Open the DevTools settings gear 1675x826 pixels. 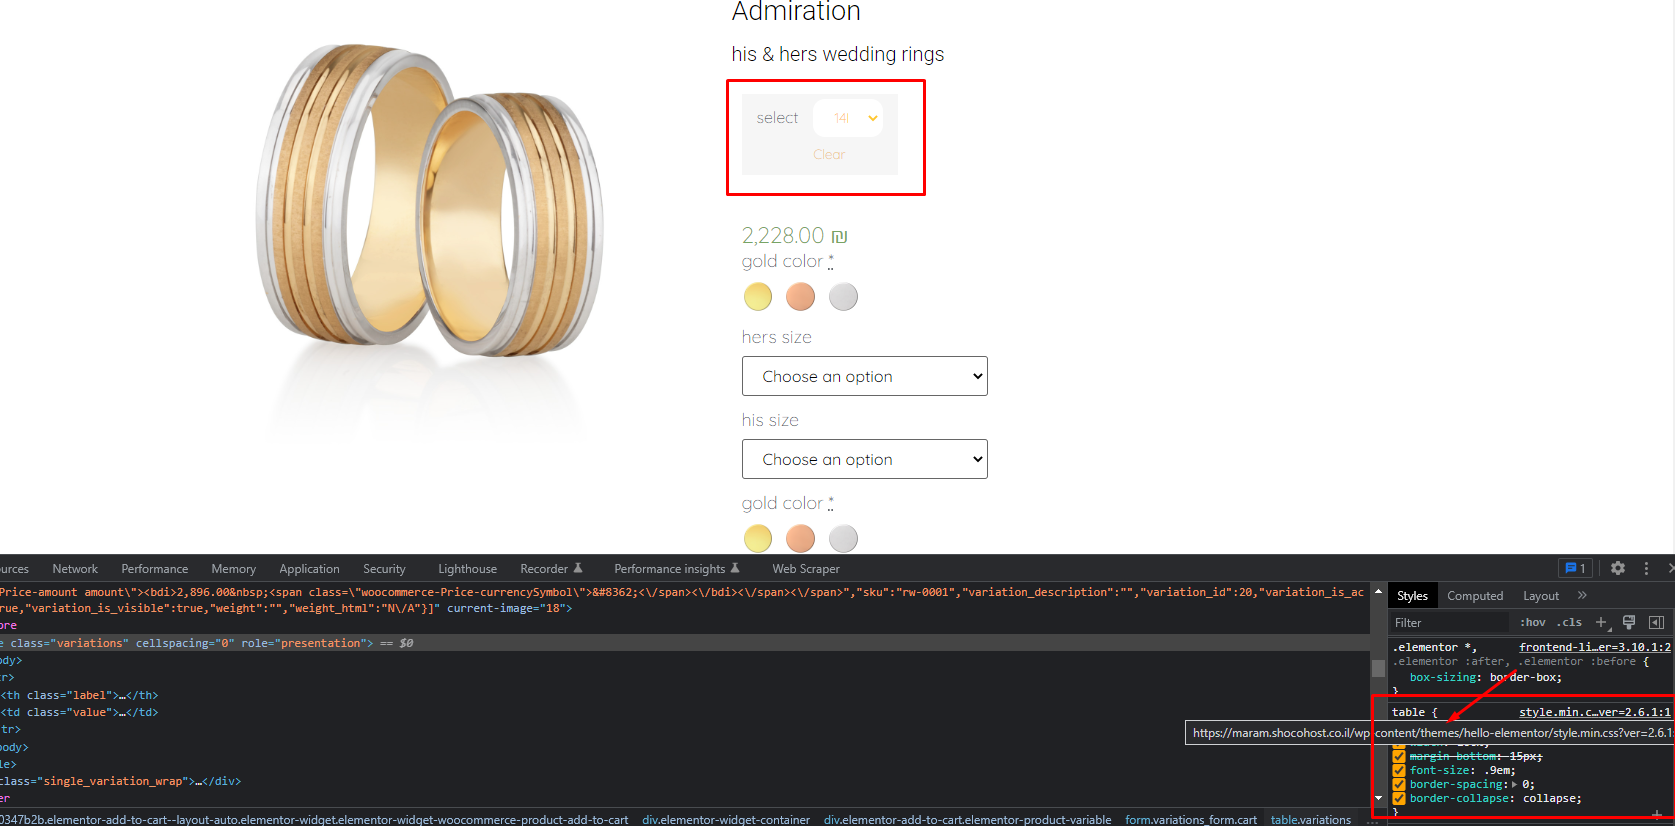1618,568
